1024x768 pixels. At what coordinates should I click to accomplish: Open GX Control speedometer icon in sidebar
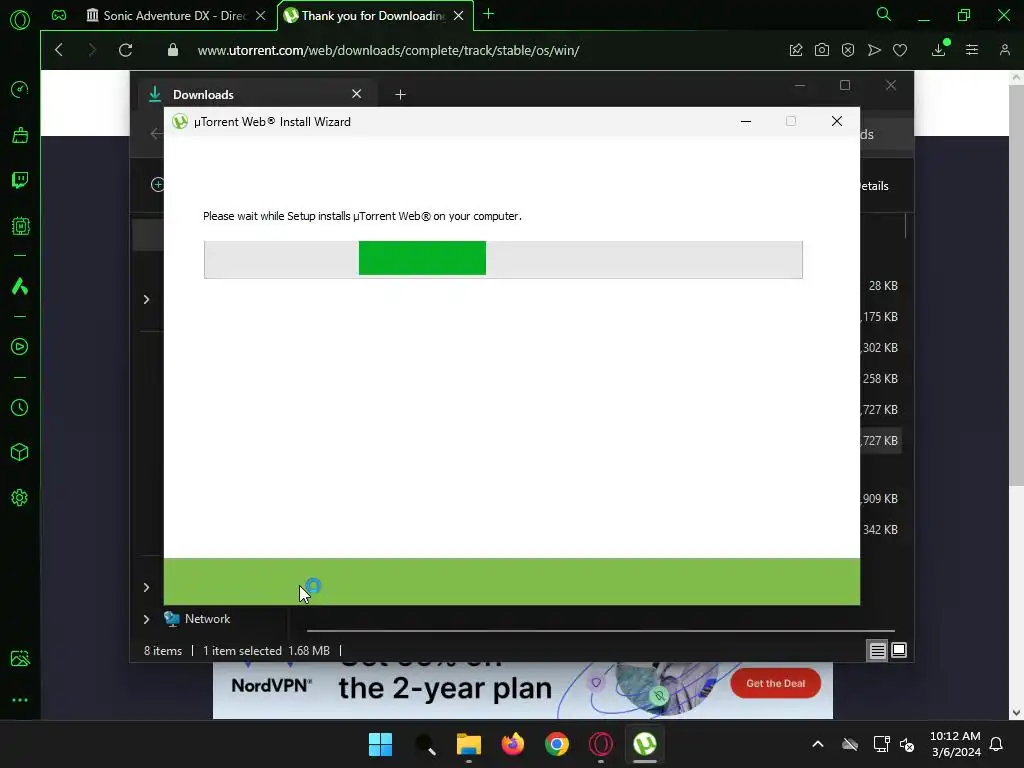[x=20, y=89]
